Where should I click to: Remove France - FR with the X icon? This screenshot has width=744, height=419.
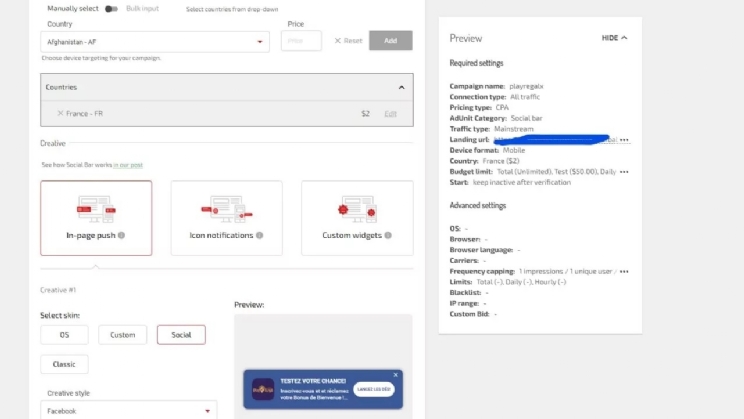click(x=60, y=114)
